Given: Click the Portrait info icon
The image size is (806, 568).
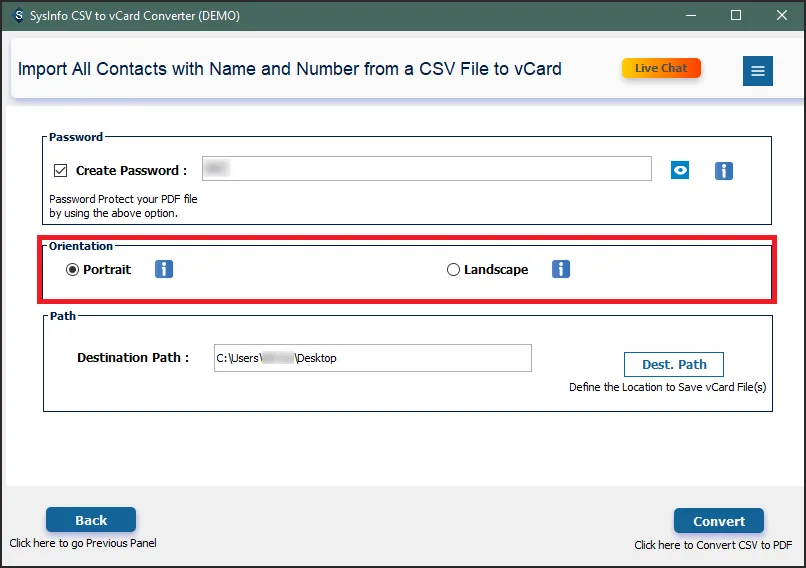Looking at the screenshot, I should pos(164,269).
